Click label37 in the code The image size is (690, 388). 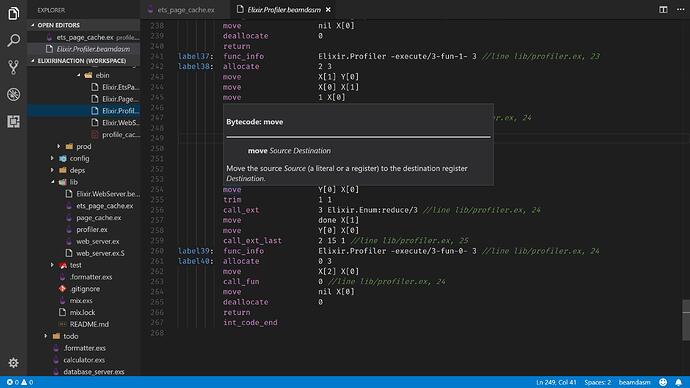tap(195, 56)
